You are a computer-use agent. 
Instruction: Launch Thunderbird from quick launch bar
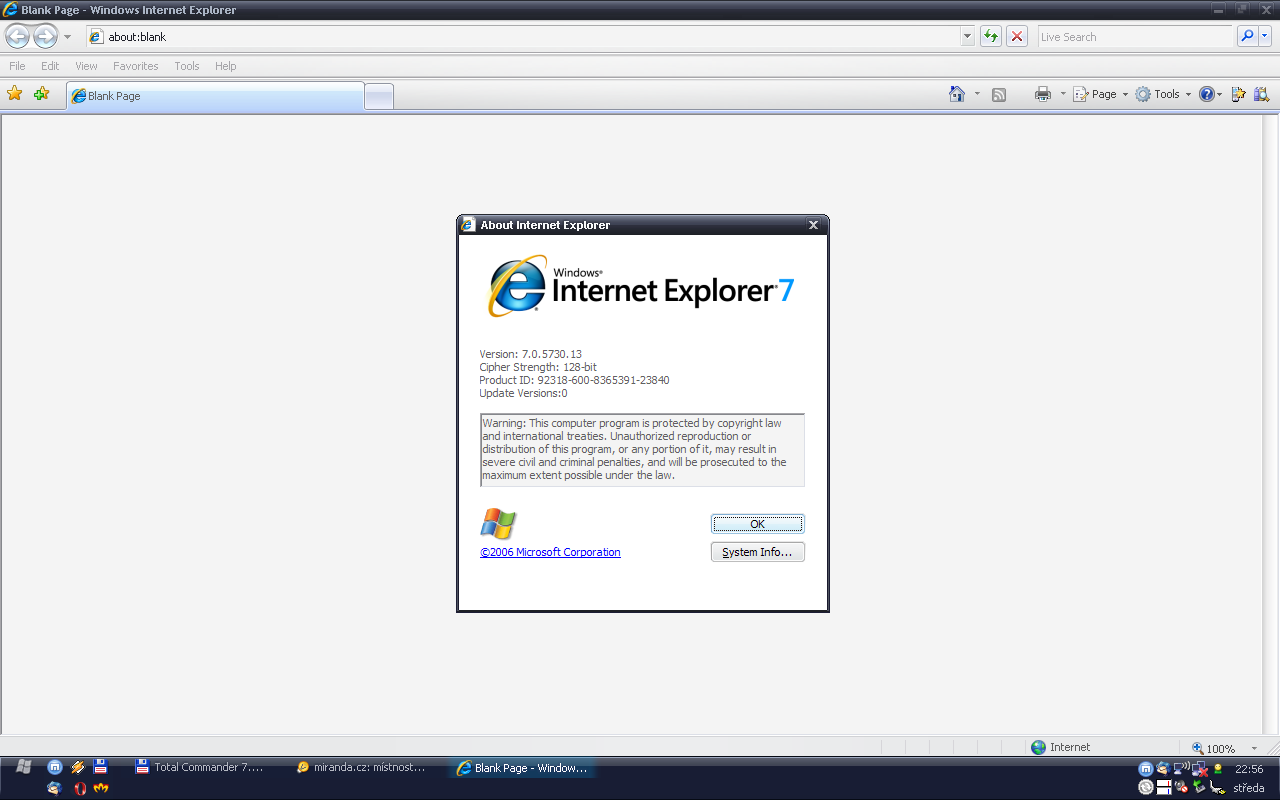54,788
